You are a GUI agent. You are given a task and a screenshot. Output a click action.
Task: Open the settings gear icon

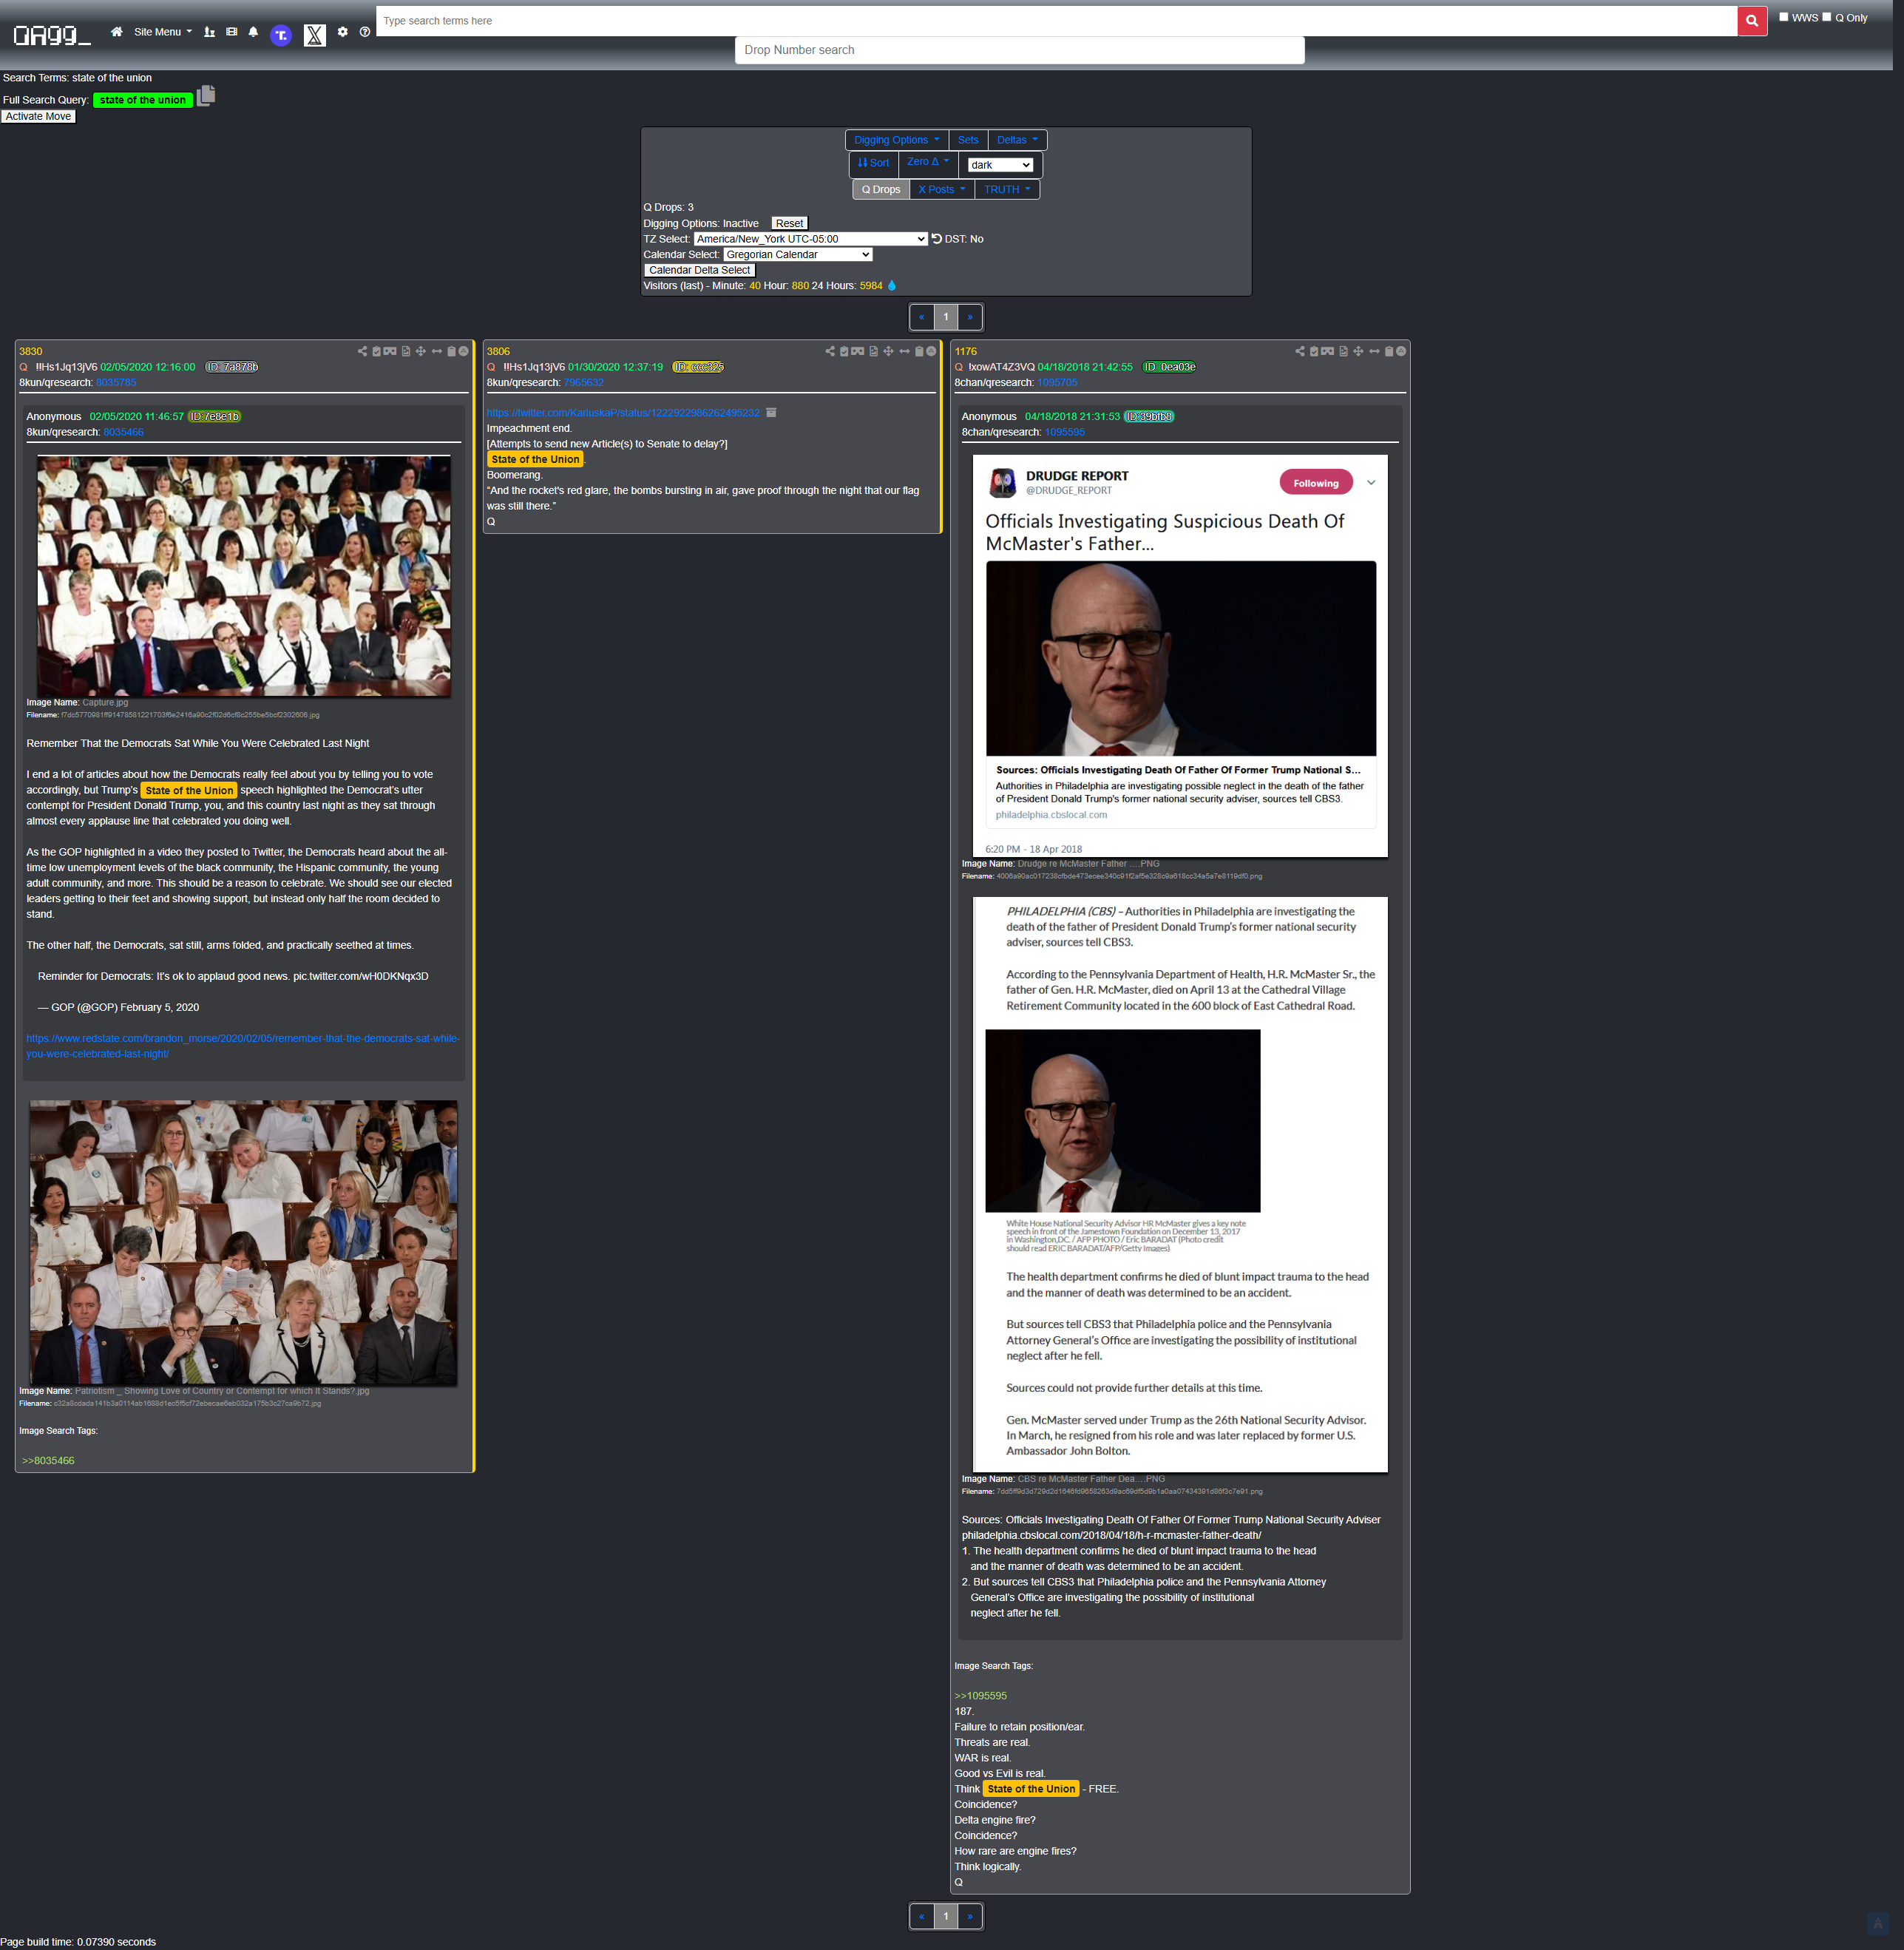pyautogui.click(x=343, y=32)
